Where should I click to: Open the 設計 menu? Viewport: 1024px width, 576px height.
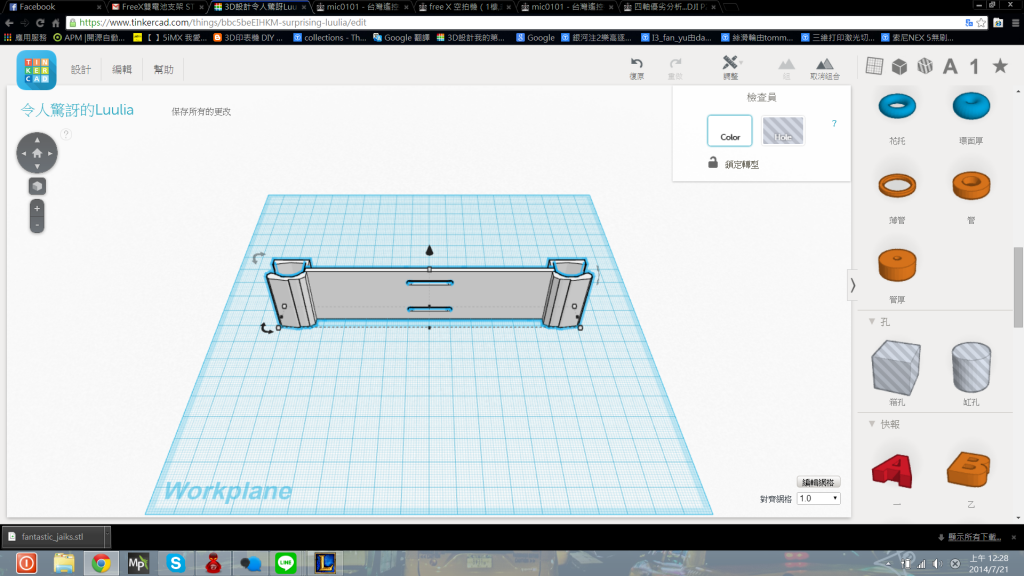point(81,69)
